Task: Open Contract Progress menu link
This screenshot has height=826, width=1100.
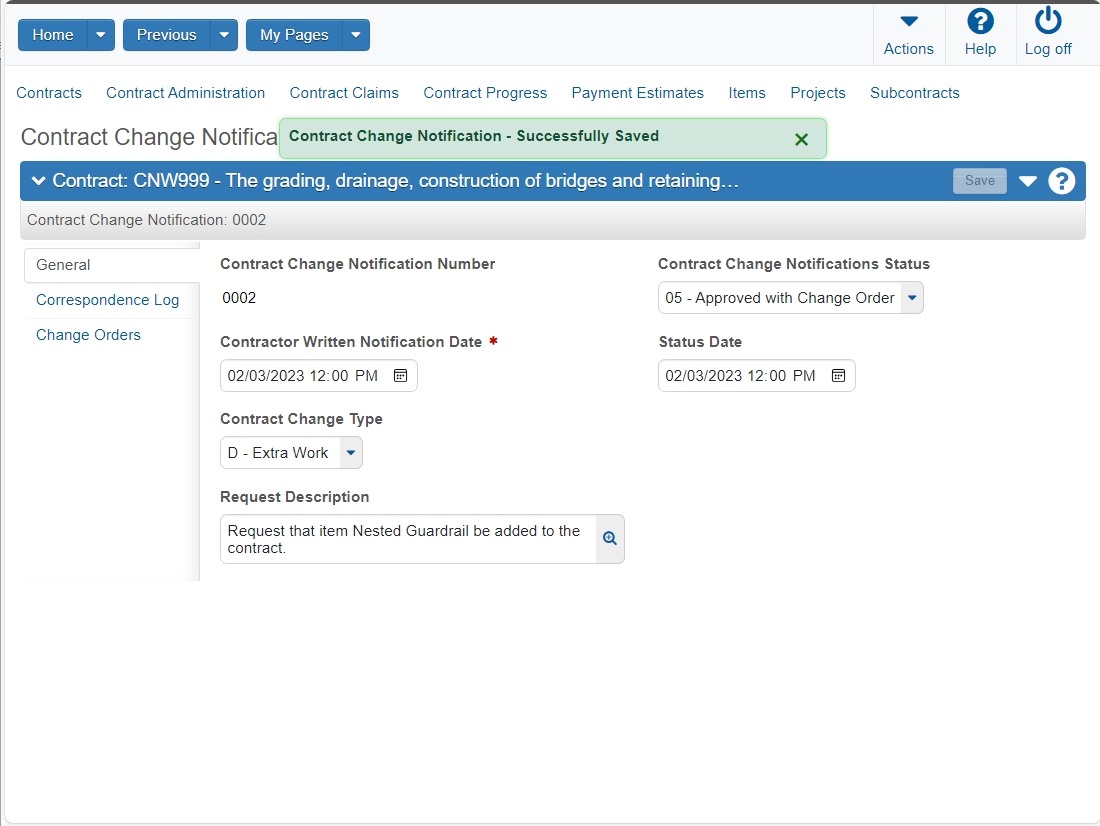Action: tap(485, 93)
